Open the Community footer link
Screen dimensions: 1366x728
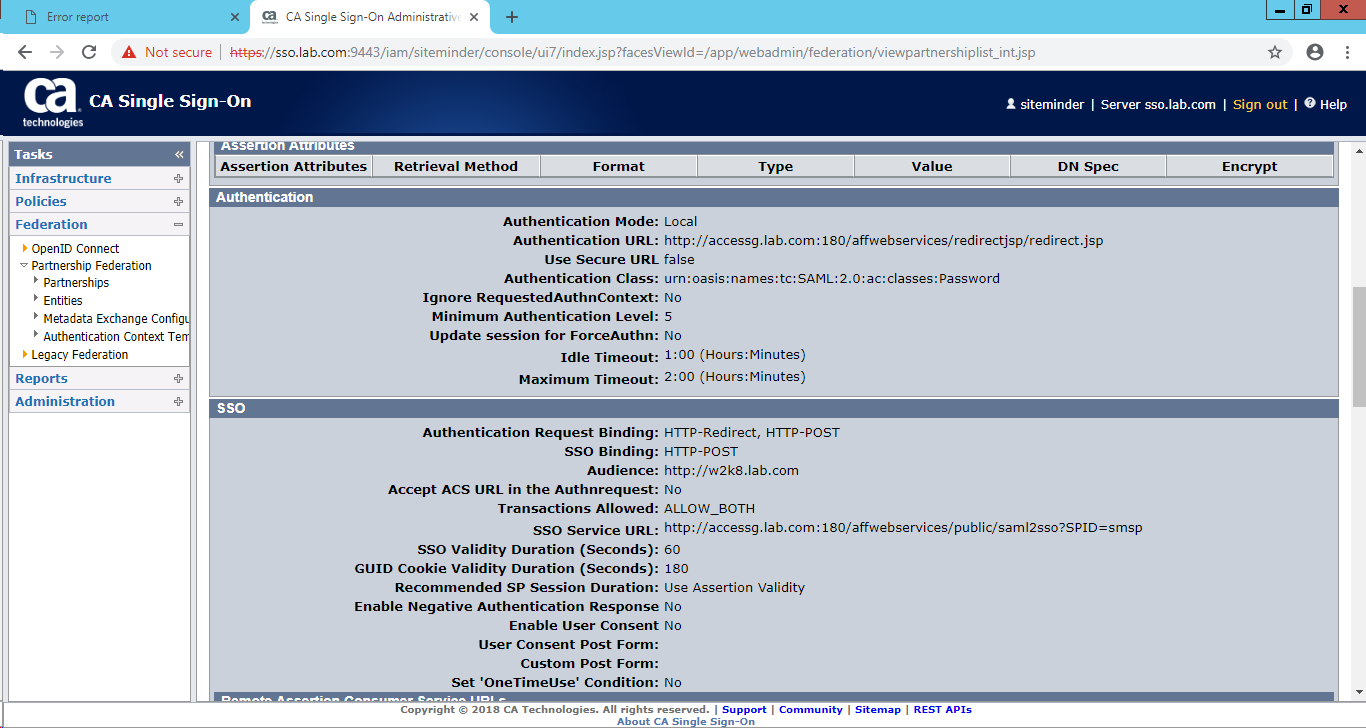[x=811, y=710]
